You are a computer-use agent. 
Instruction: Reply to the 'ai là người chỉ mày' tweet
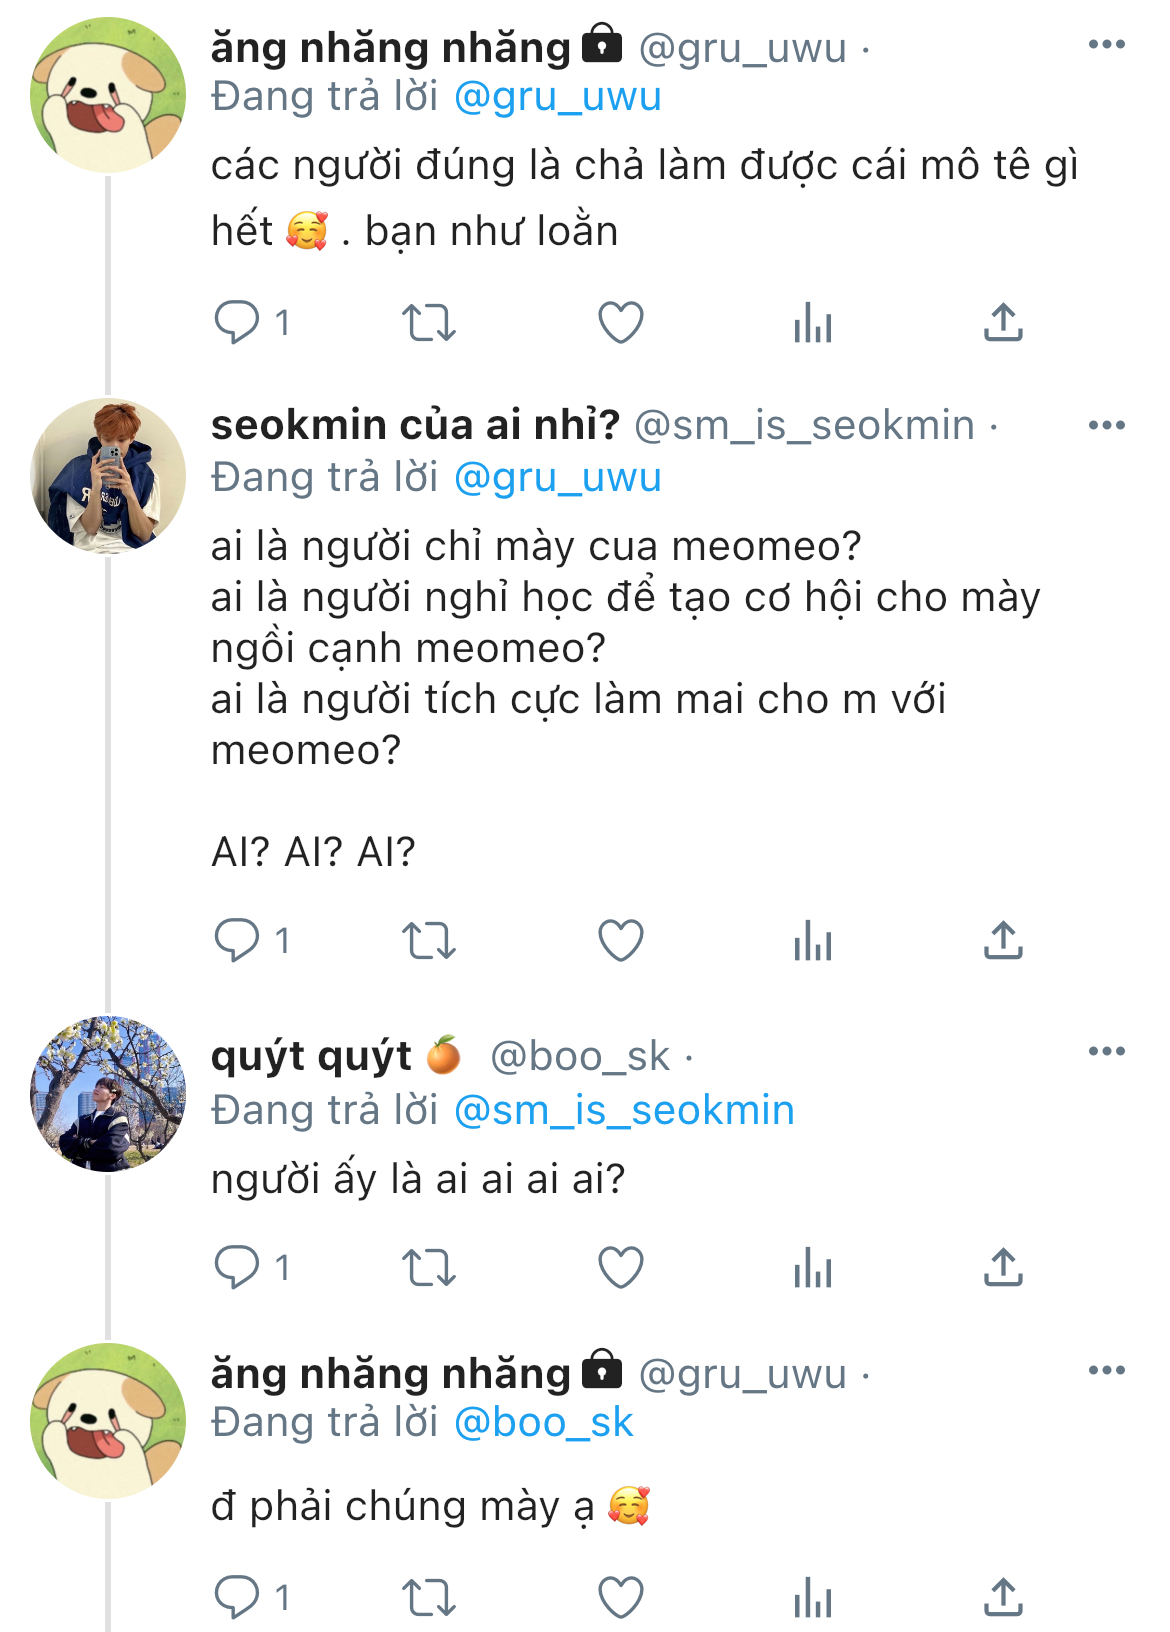pyautogui.click(x=237, y=941)
